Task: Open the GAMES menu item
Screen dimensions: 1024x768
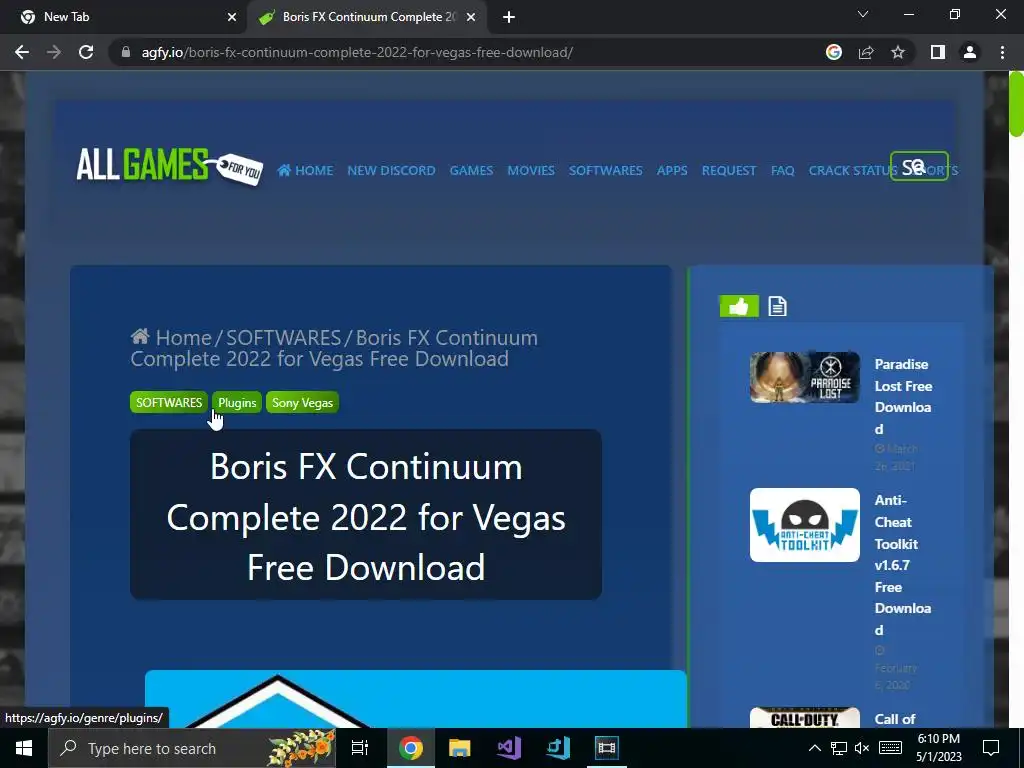Action: (471, 170)
